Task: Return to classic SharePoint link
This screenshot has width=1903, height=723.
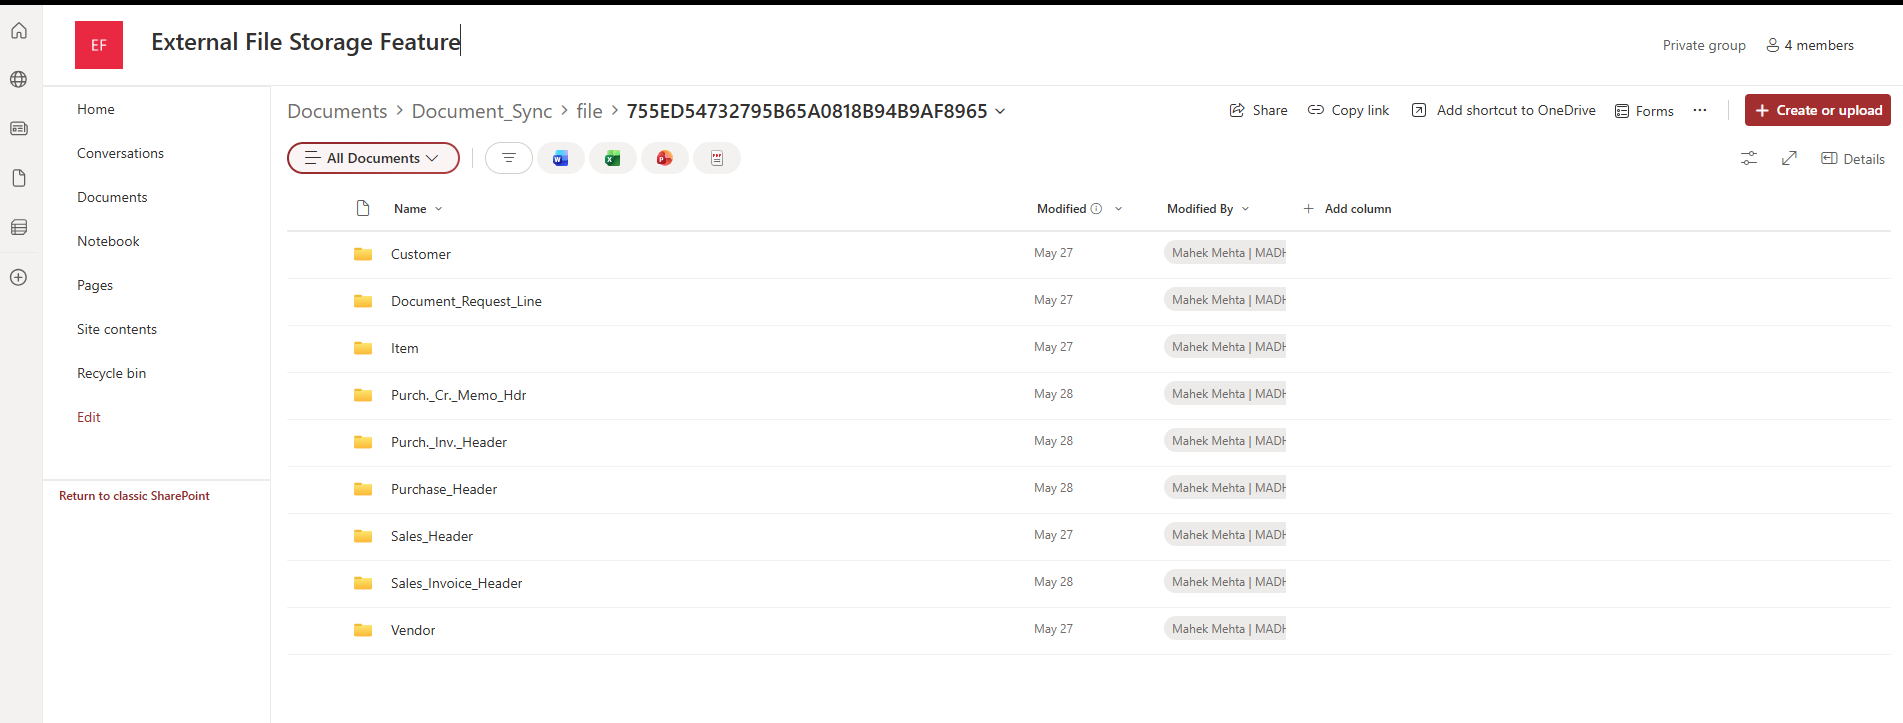Action: [134, 496]
